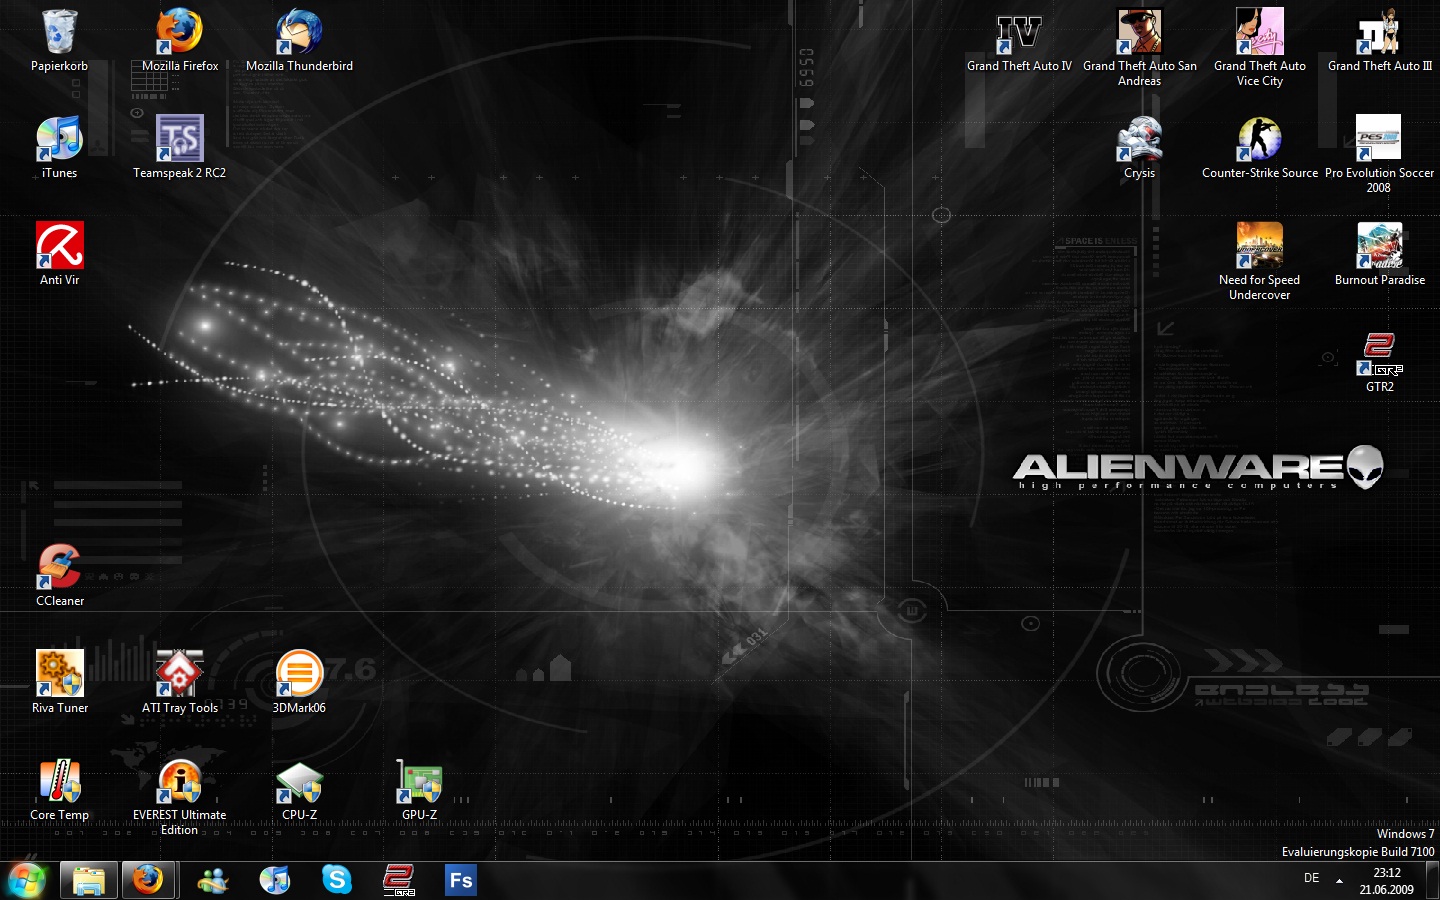
Task: Expand the hidden system tray icons arrow
Action: (1339, 881)
